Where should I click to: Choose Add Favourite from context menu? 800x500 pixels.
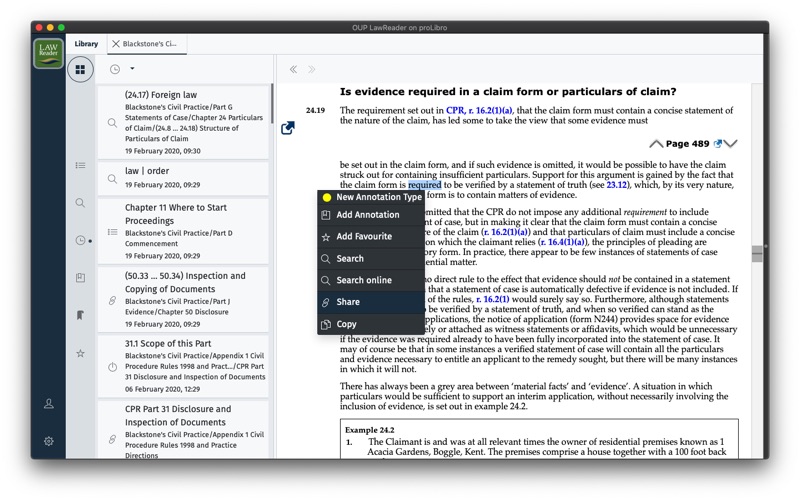370,237
